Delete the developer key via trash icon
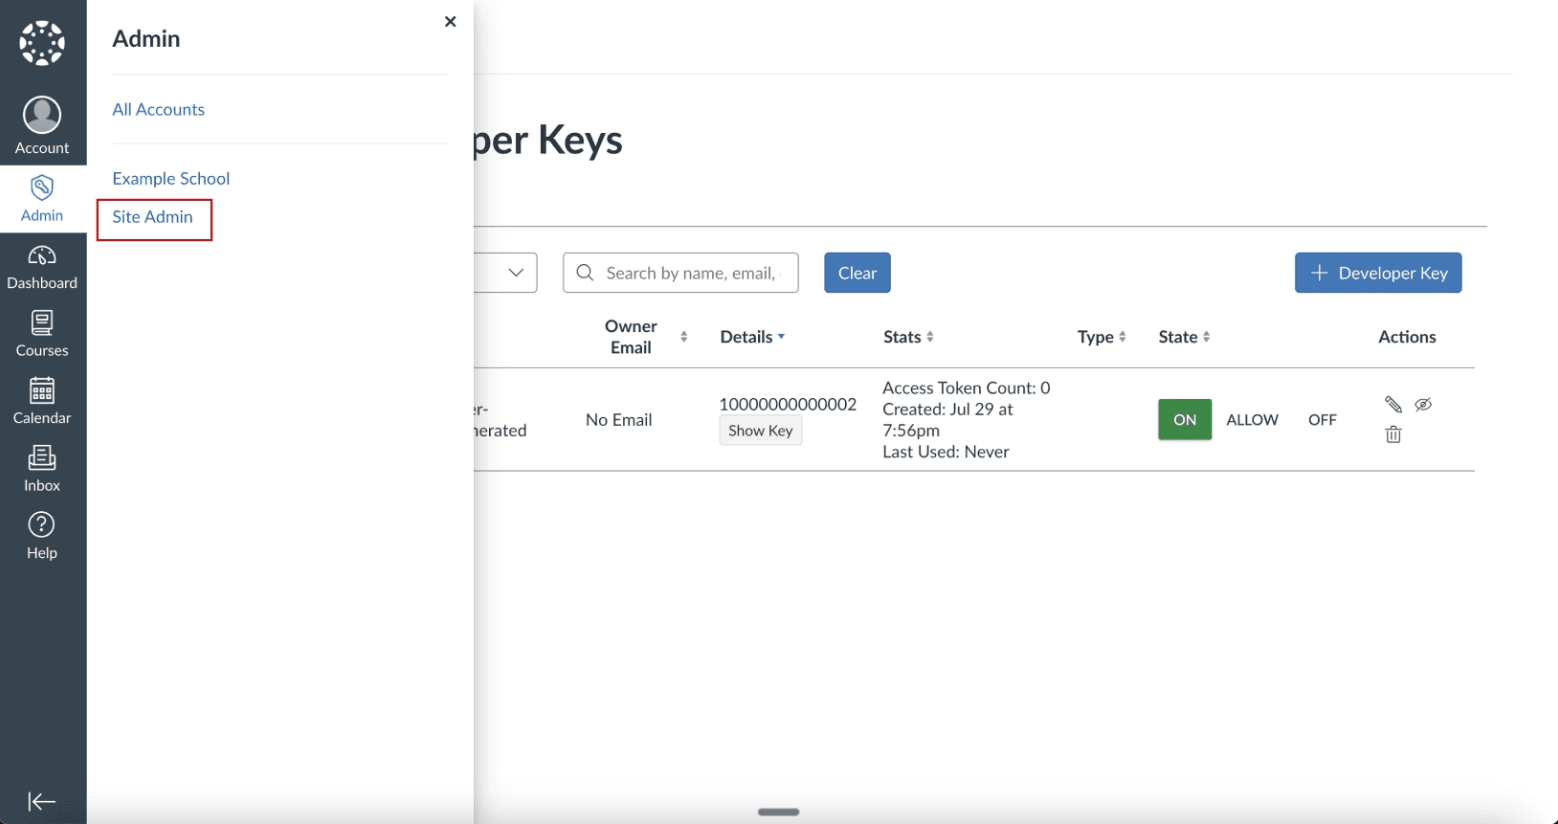The width and height of the screenshot is (1558, 824). coord(1392,434)
